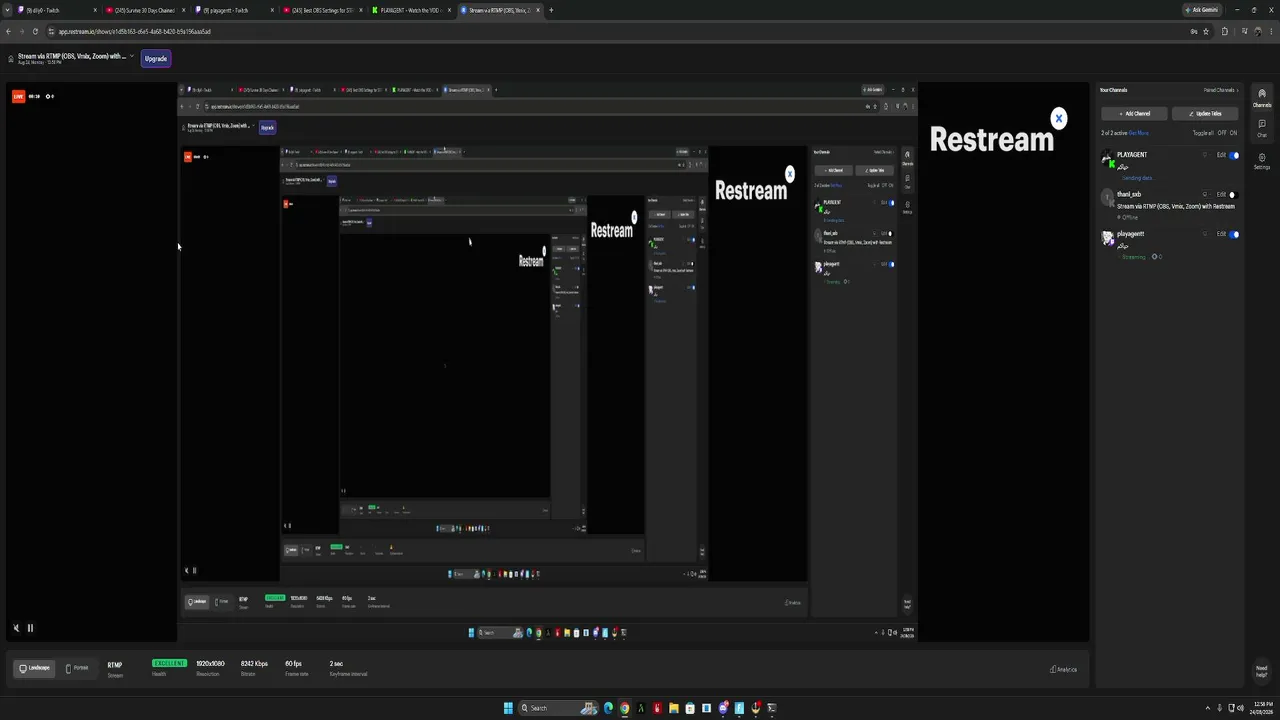Open the Settings sidebar panel

[1262, 160]
